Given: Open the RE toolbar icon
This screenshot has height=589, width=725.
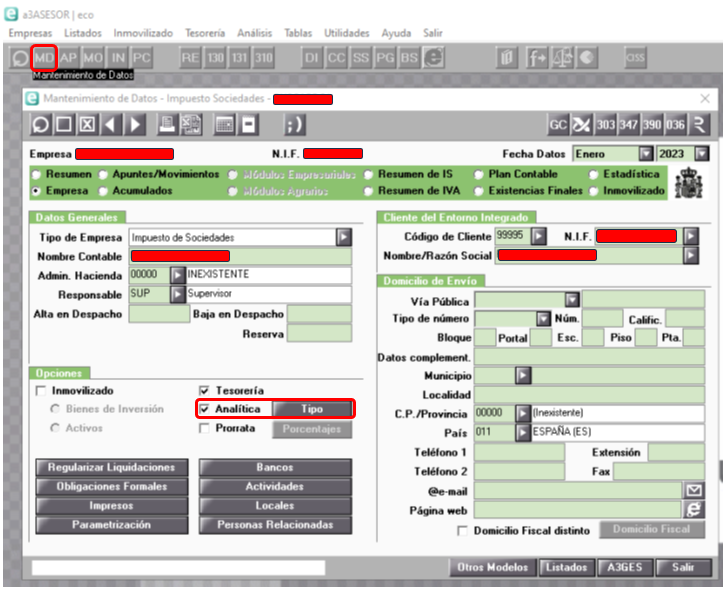Looking at the screenshot, I should [190, 58].
